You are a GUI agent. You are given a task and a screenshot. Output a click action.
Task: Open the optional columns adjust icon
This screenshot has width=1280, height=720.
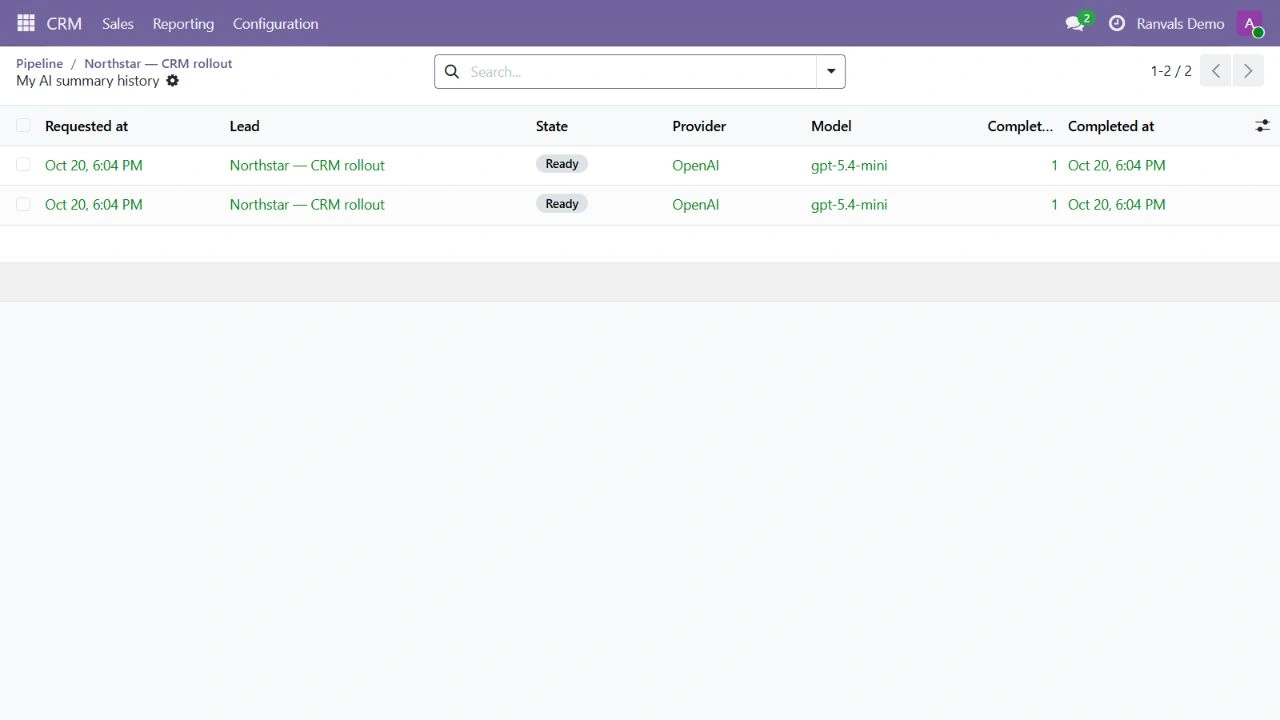1262,126
